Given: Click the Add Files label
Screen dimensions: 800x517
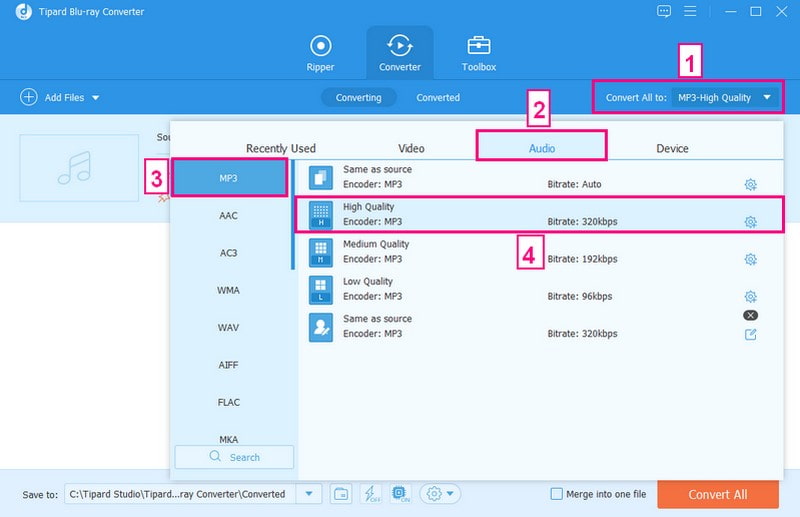Looking at the screenshot, I should (x=64, y=97).
